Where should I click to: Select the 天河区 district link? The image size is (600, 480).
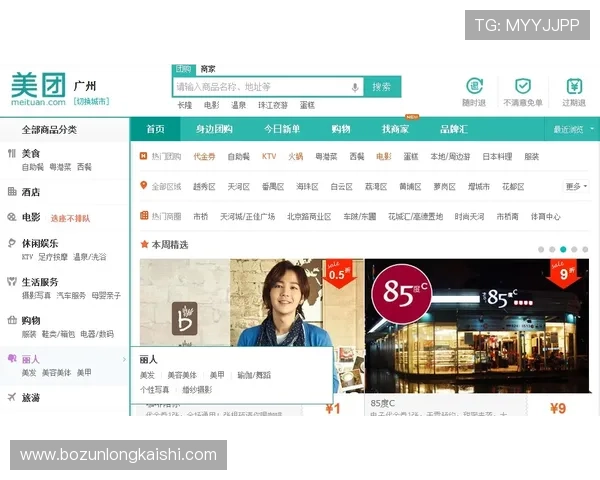click(x=238, y=186)
